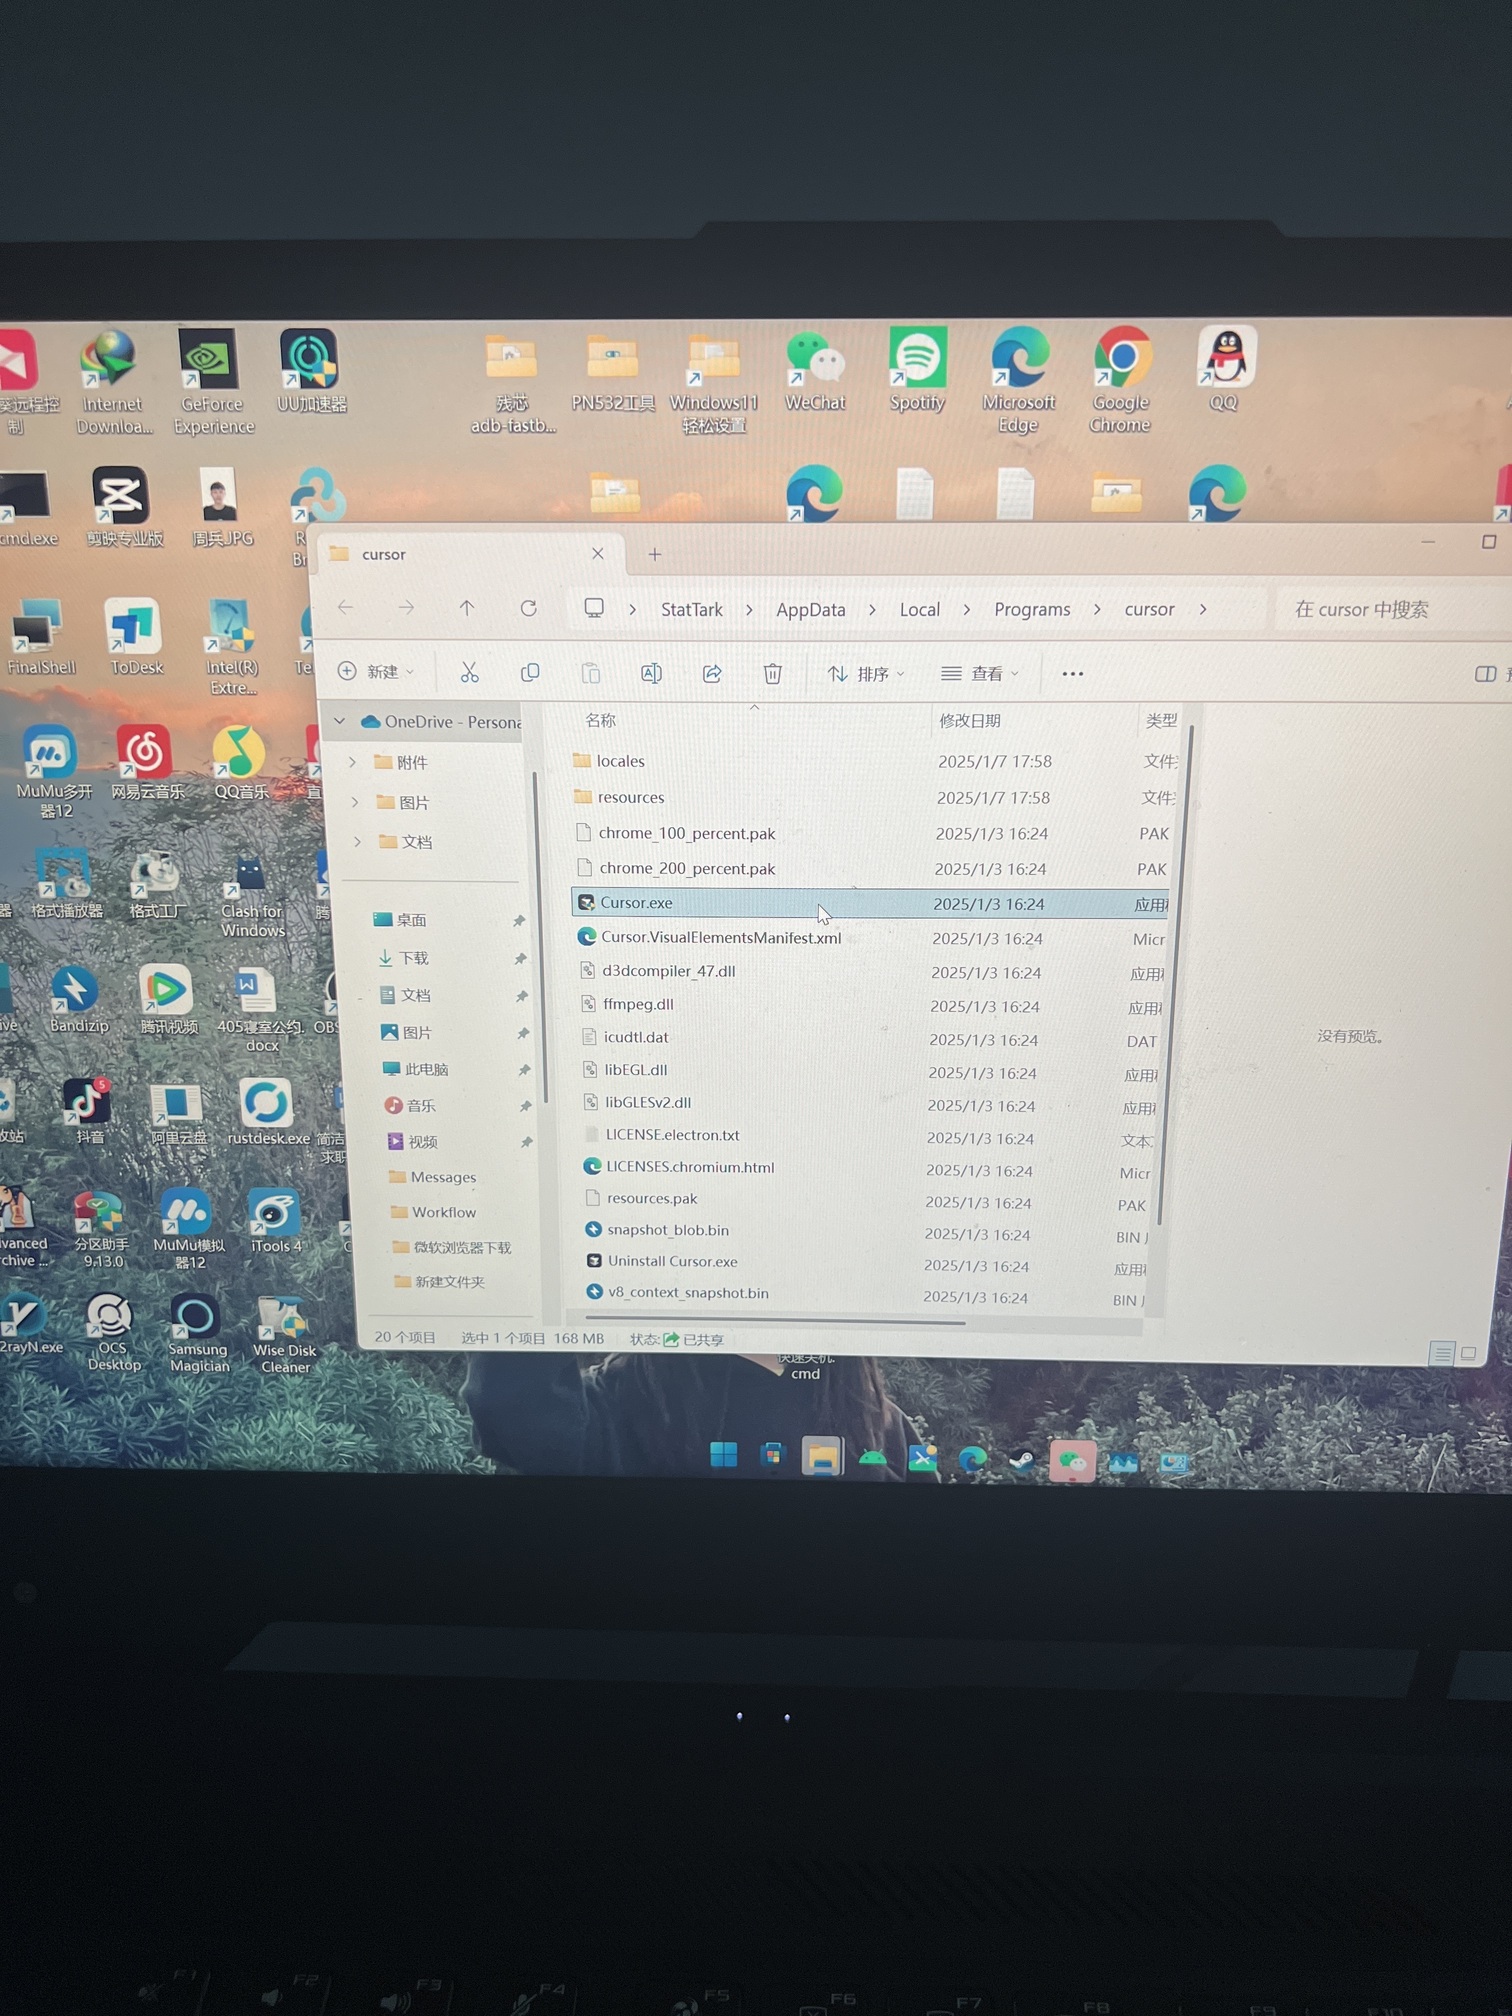1512x2016 pixels.
Task: Close the cursor tab
Action: coord(597,553)
